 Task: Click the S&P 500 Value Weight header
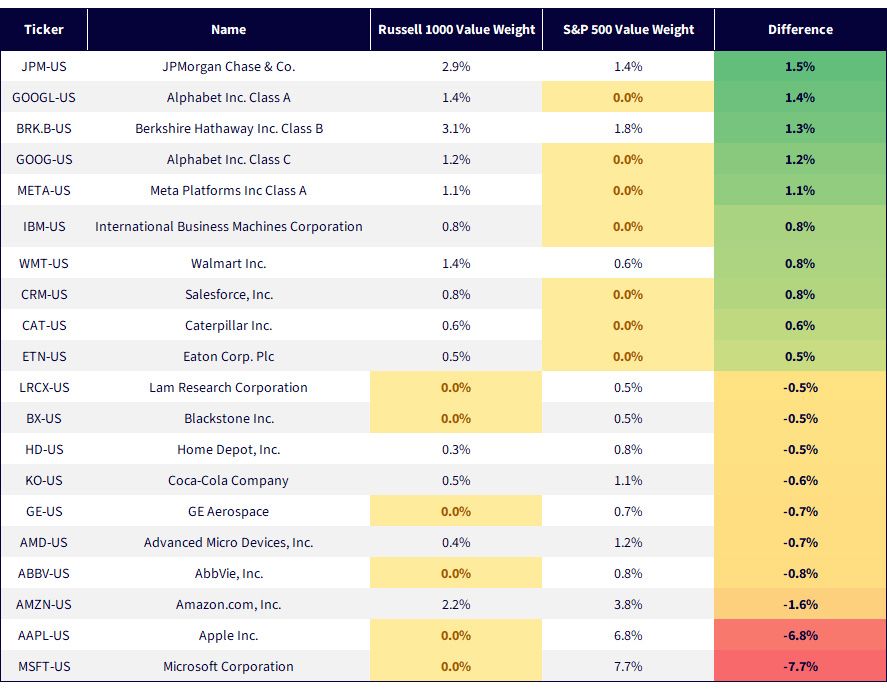click(628, 29)
